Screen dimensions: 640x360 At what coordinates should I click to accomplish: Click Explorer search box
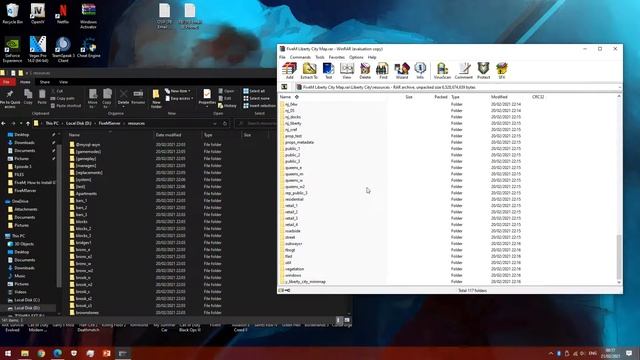click(256, 123)
